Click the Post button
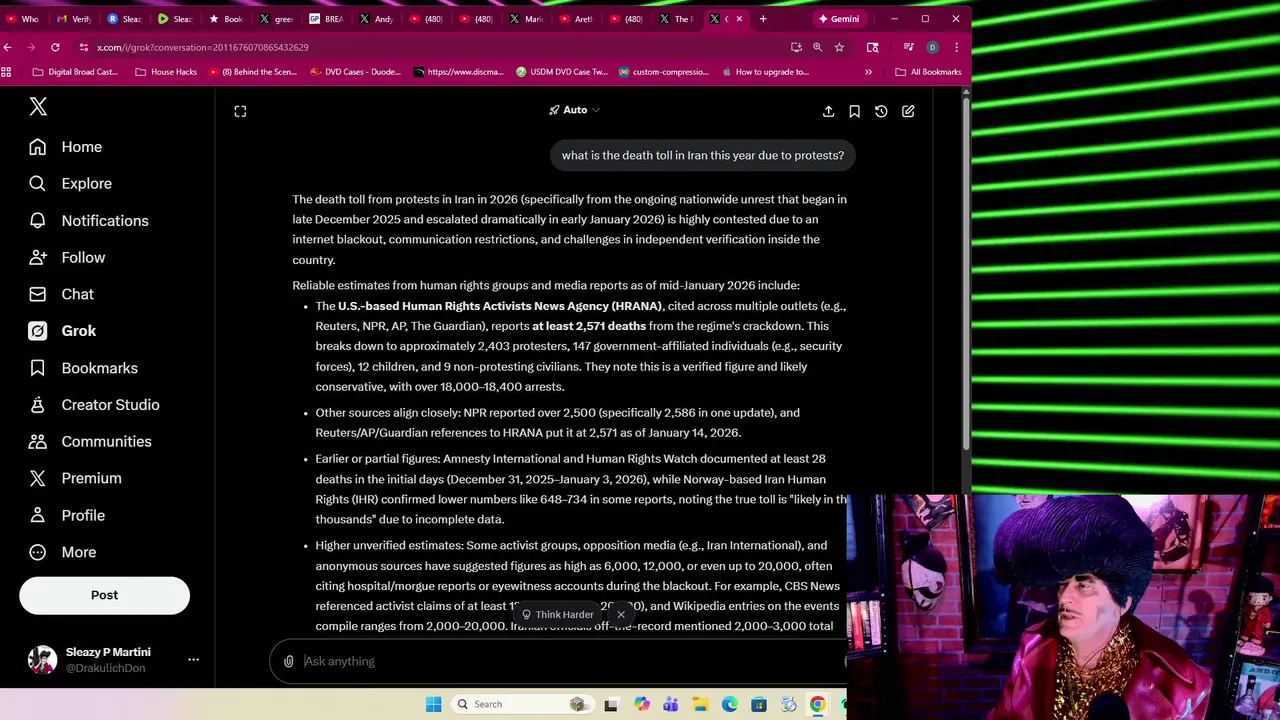The height and width of the screenshot is (720, 1280). (x=104, y=595)
